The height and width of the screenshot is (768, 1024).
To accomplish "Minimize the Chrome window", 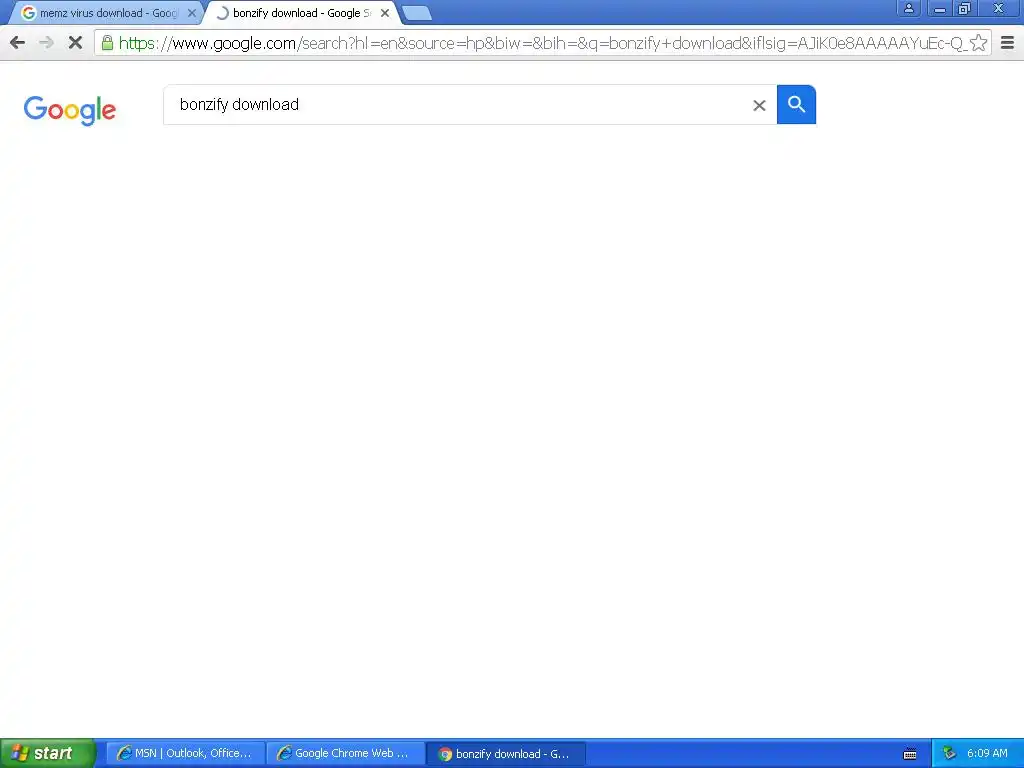I will [x=940, y=9].
